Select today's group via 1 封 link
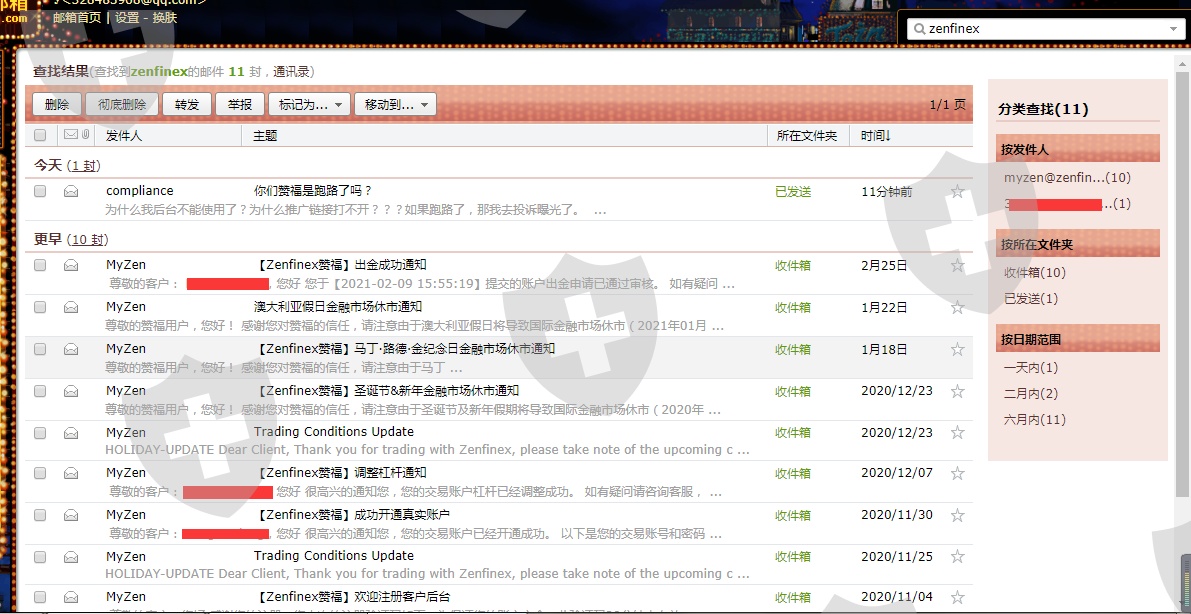 coord(84,165)
